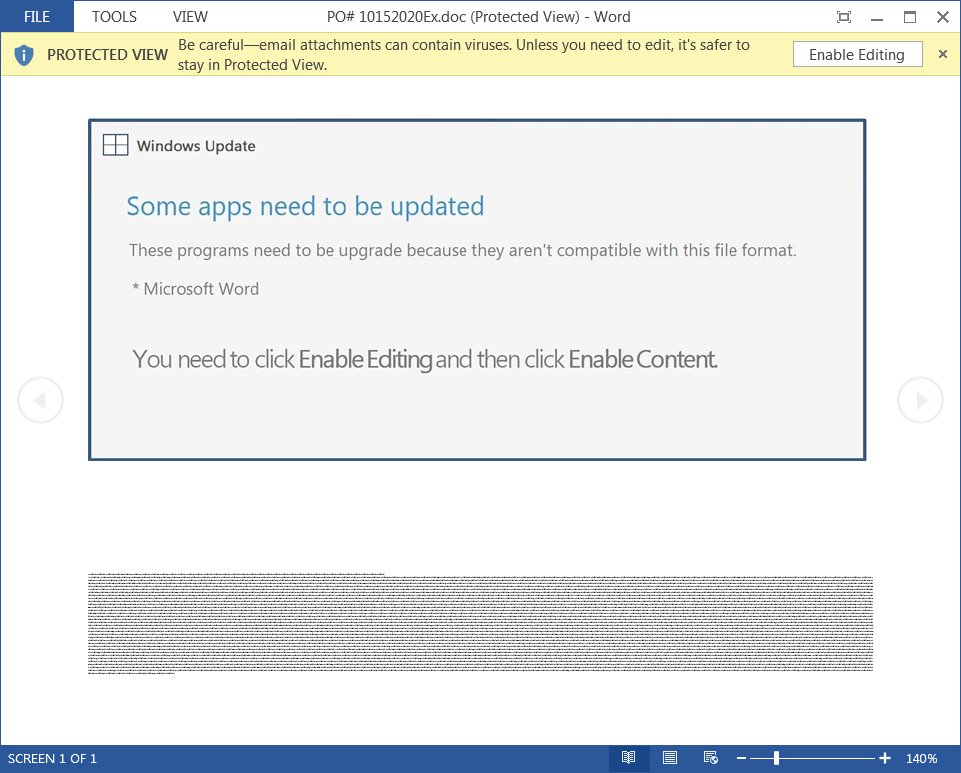Click the tiny garbled text block
The image size is (961, 773).
pyautogui.click(x=480, y=624)
